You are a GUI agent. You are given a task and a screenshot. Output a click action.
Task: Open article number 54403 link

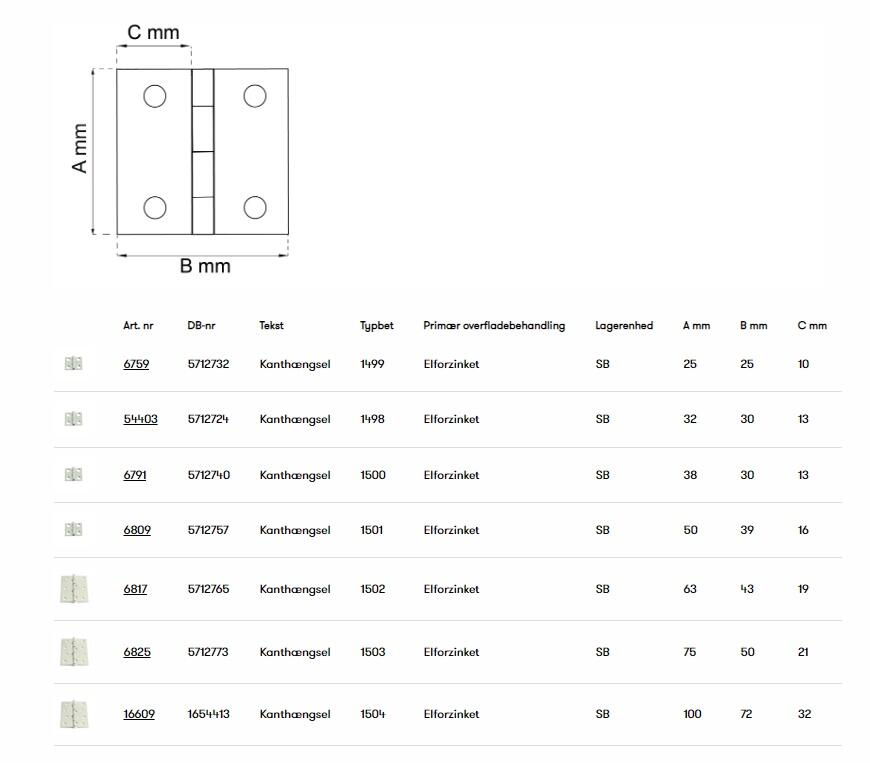point(140,419)
